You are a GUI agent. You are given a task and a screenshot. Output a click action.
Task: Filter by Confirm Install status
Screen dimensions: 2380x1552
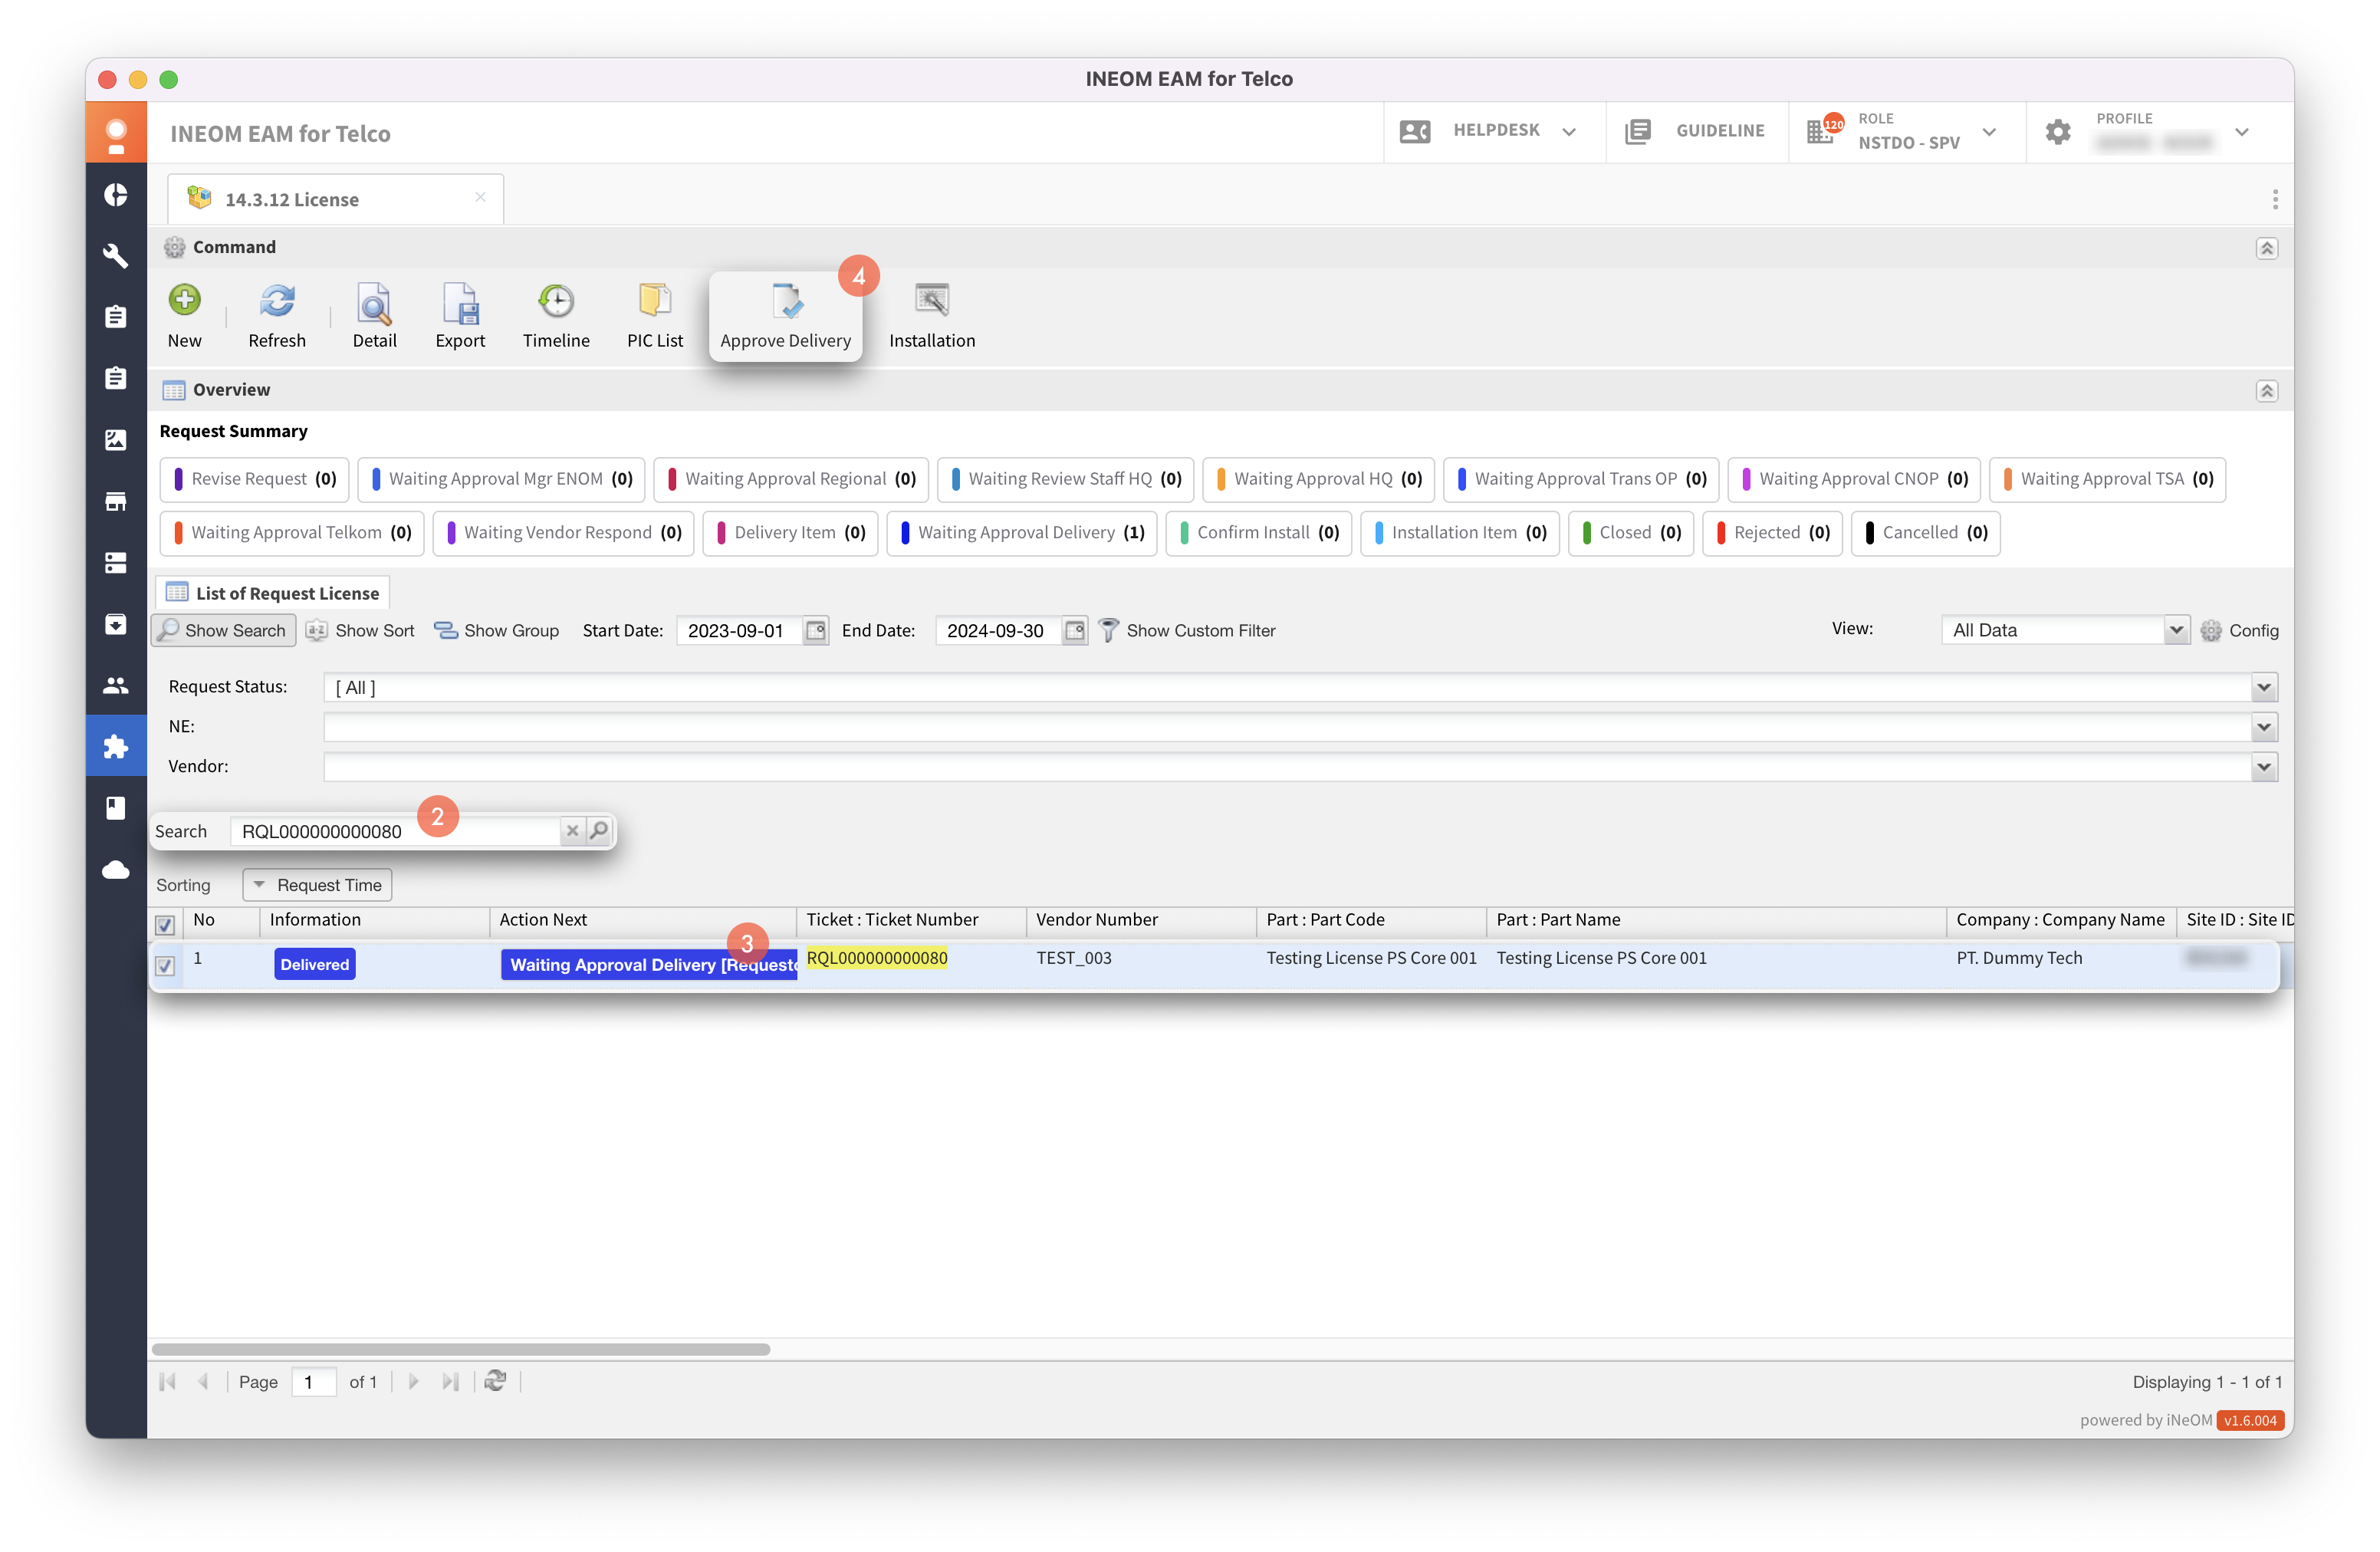coord(1259,533)
